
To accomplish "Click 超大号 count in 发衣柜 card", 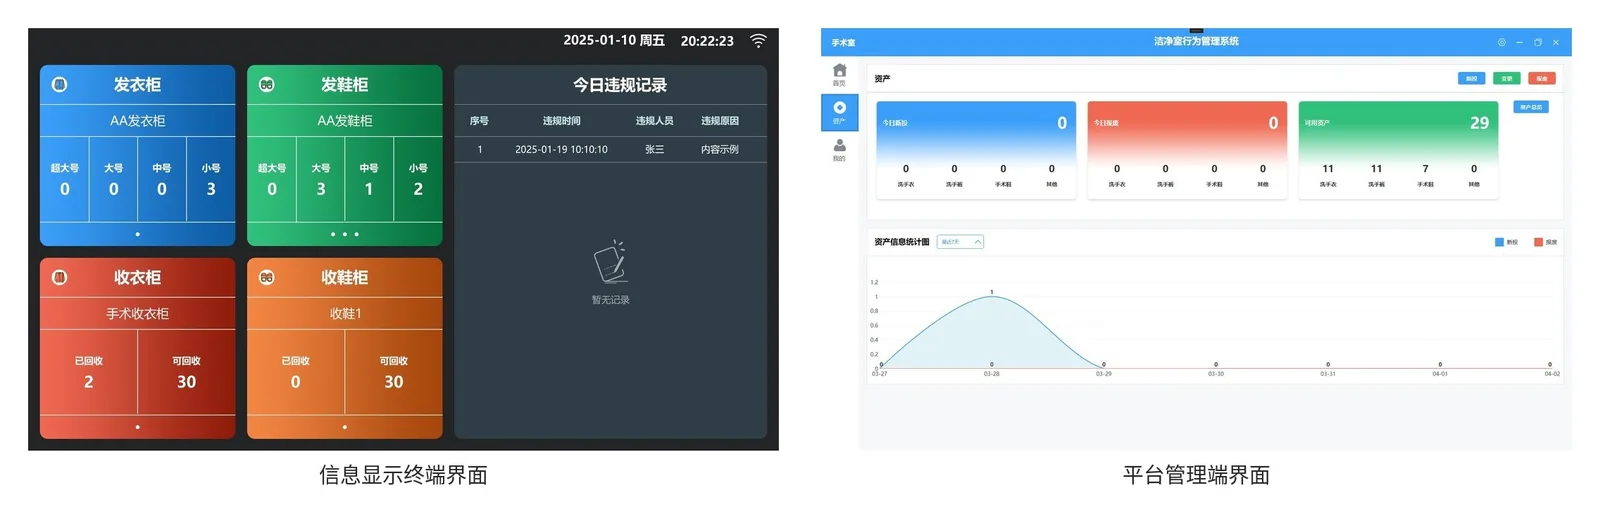I will 65,189.
